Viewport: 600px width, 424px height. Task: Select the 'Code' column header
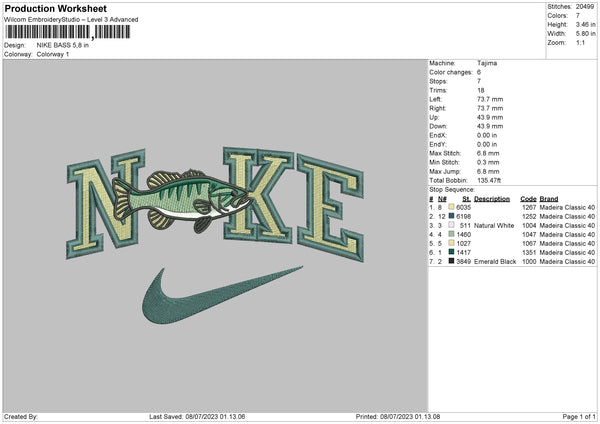pyautogui.click(x=528, y=199)
